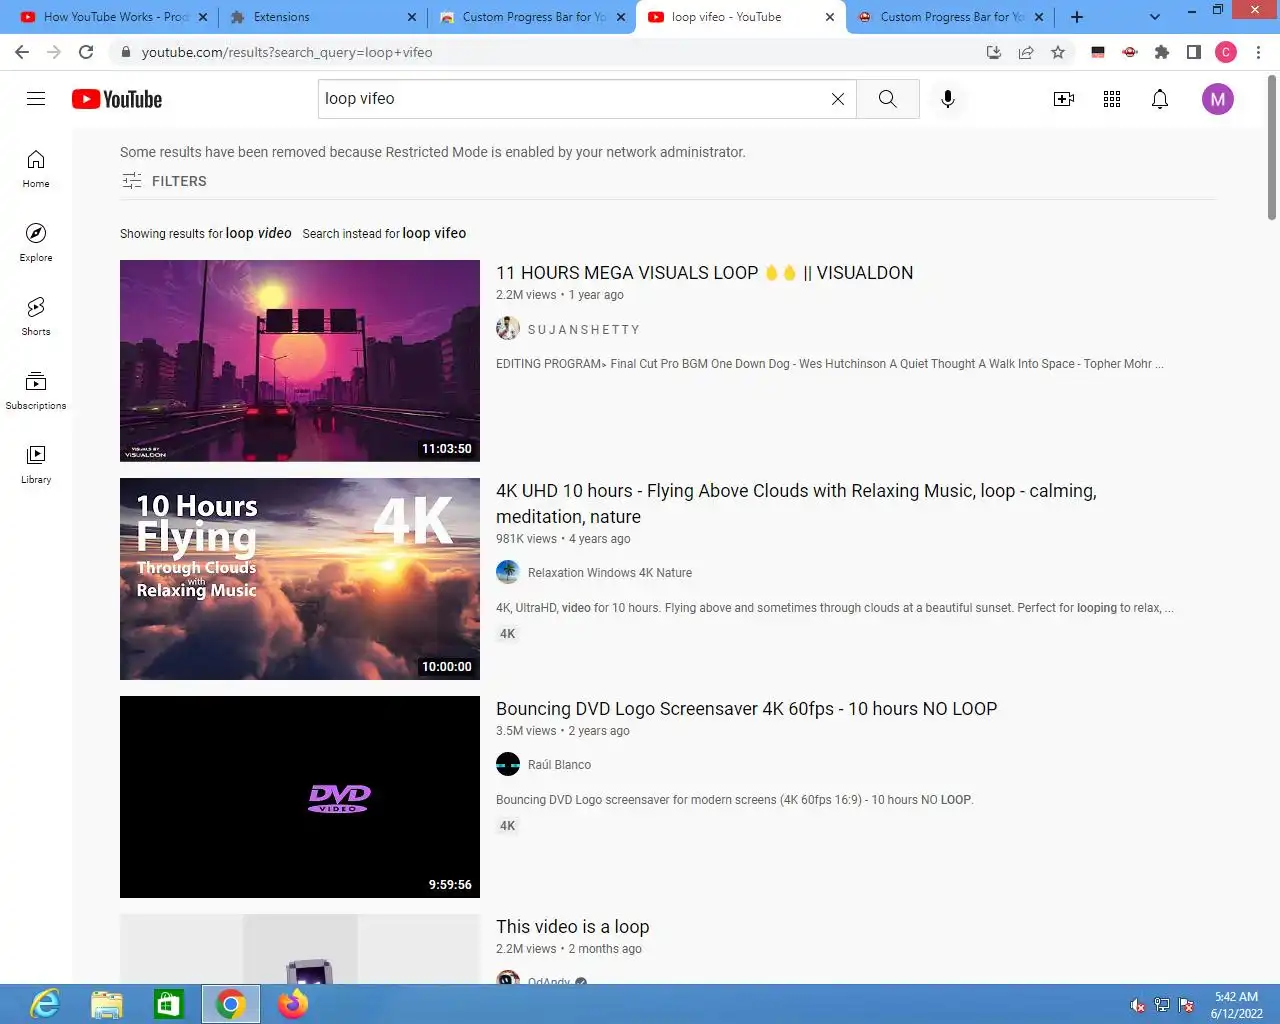1280x1024 pixels.
Task: Close the loop vifeo YouTube tab
Action: coord(830,17)
